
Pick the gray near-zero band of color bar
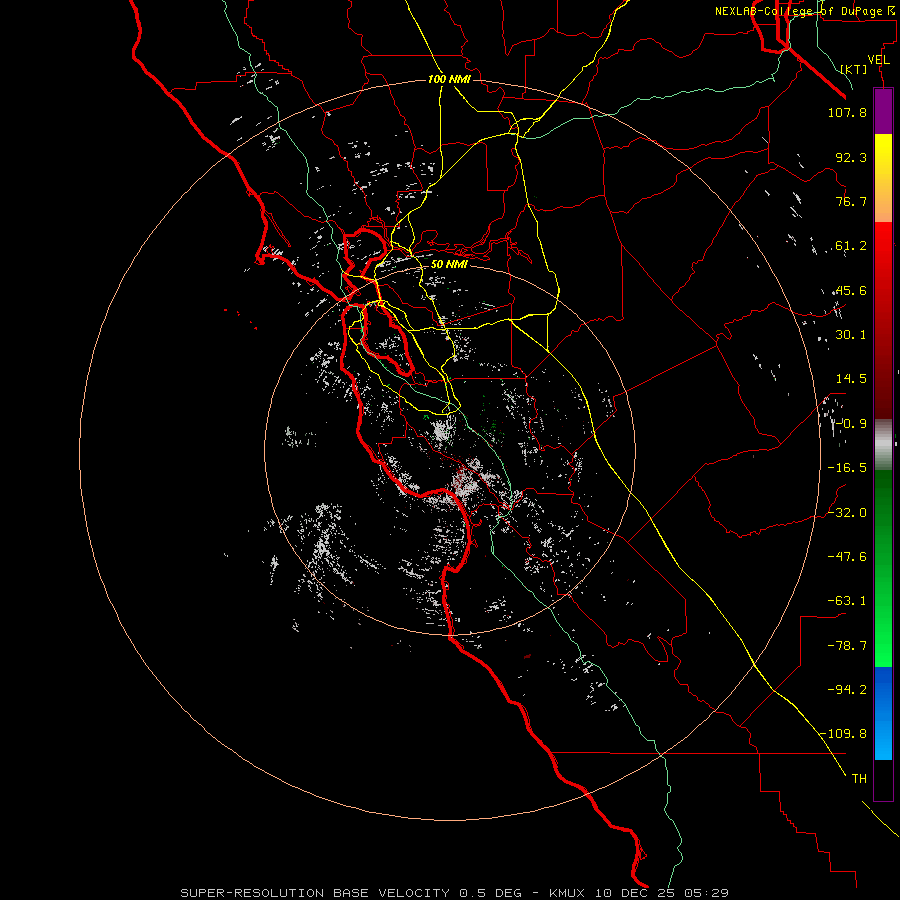(x=883, y=445)
